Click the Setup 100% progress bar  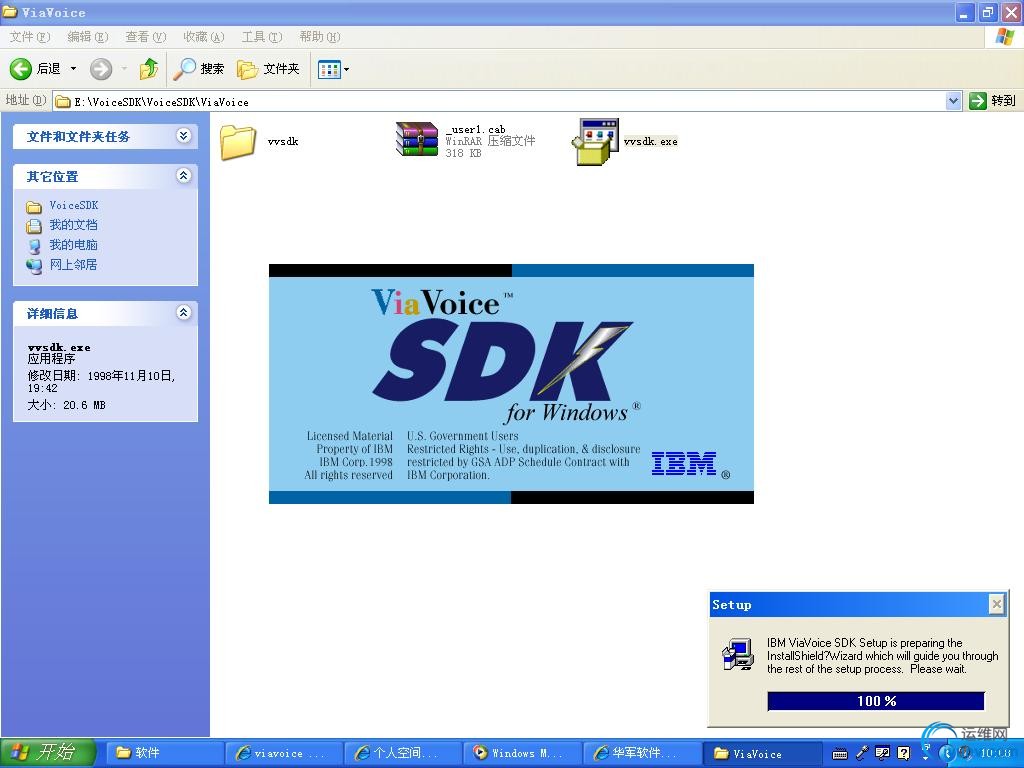click(876, 701)
